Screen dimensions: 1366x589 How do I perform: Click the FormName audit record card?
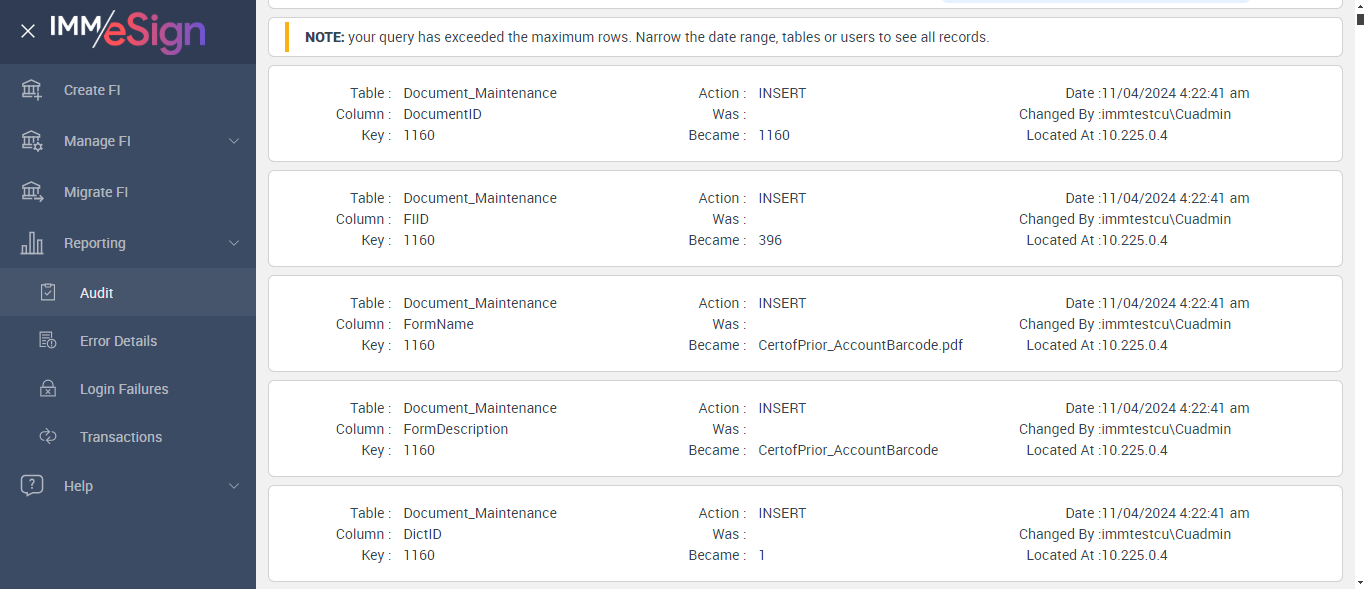(x=805, y=324)
